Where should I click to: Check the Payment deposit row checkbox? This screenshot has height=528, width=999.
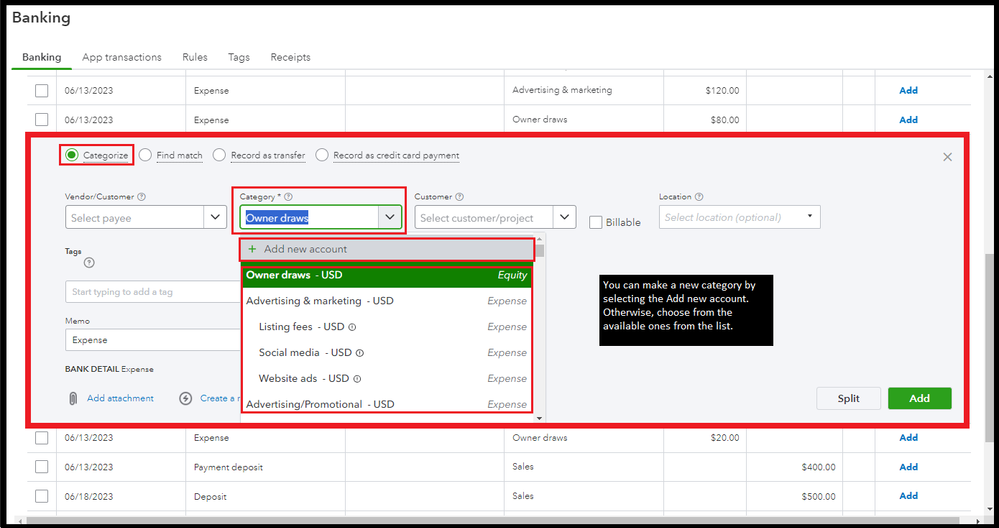click(x=41, y=467)
